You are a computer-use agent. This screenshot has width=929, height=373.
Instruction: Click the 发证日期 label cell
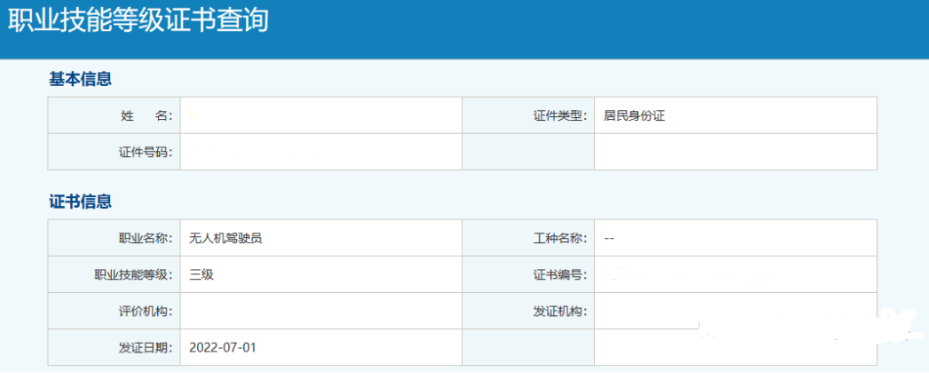(x=114, y=347)
